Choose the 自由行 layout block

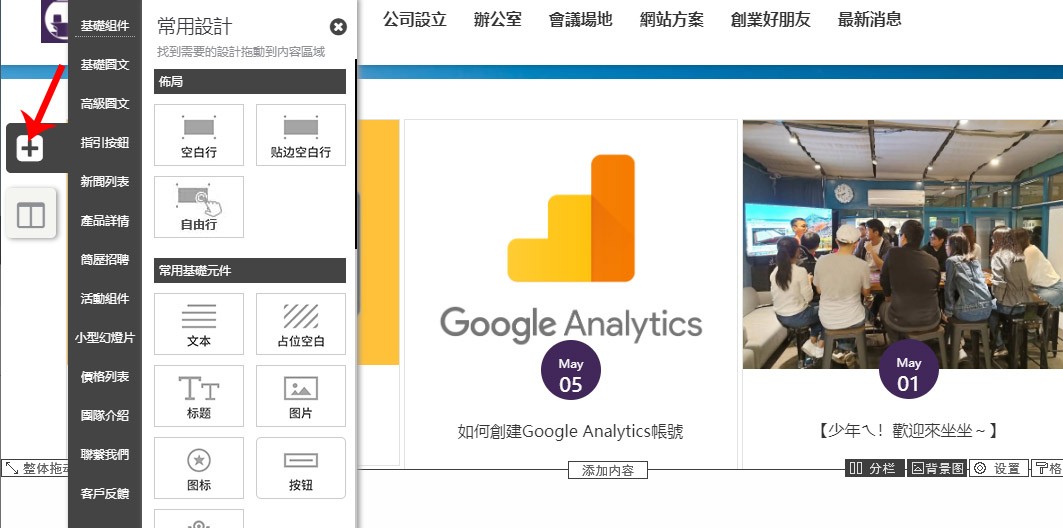[x=199, y=207]
